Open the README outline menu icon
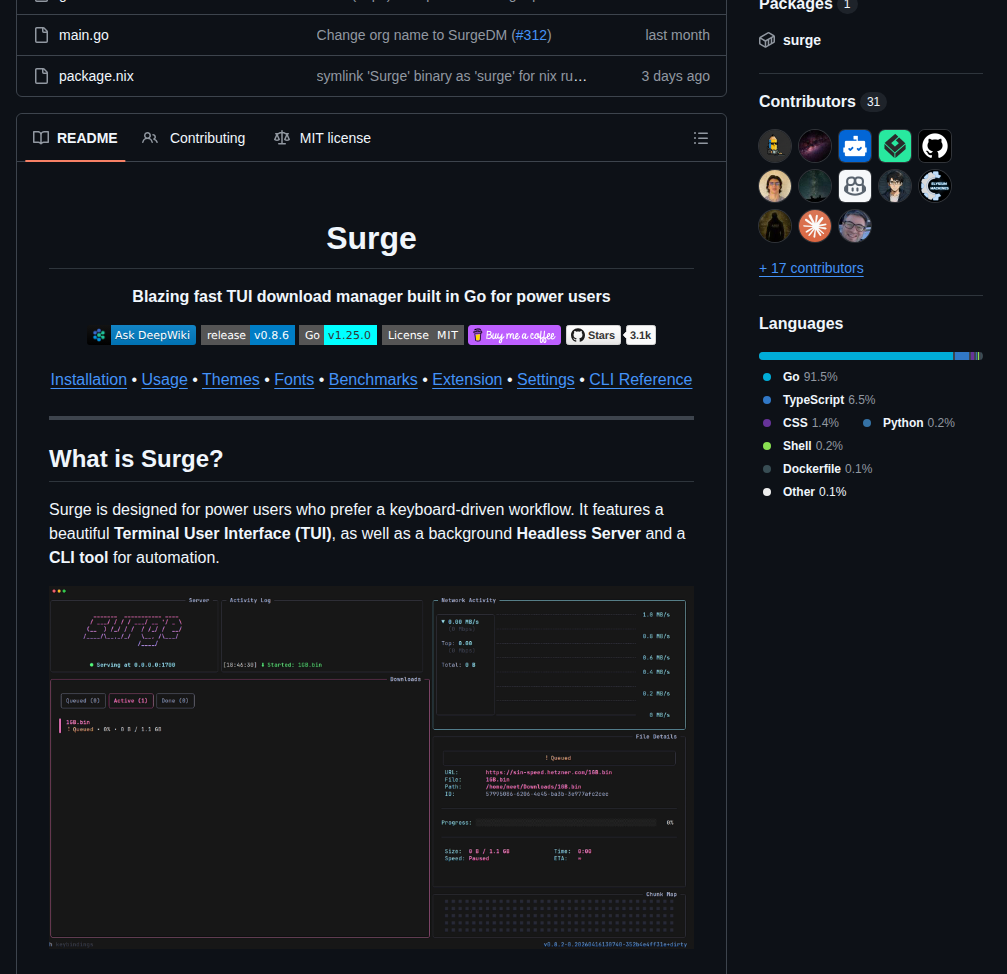1007x974 pixels. click(x=701, y=138)
